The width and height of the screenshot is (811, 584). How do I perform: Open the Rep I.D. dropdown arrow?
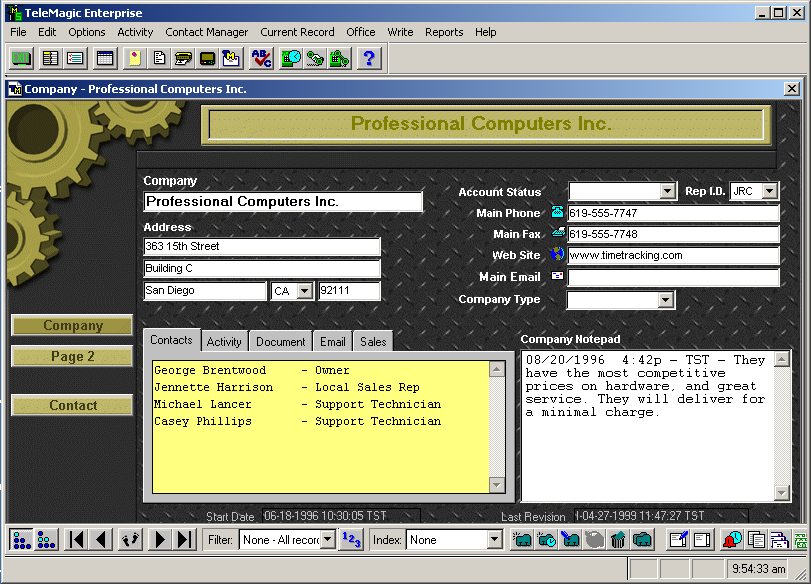[770, 191]
